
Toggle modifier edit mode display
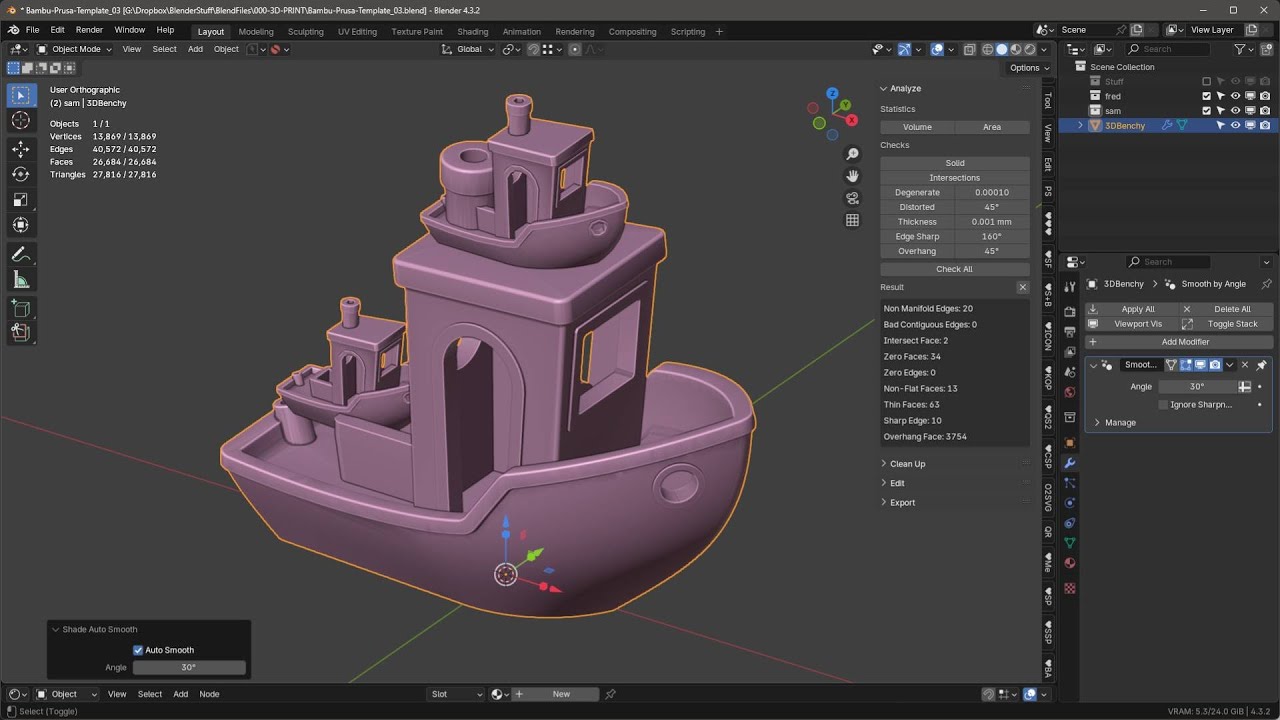pos(1186,365)
